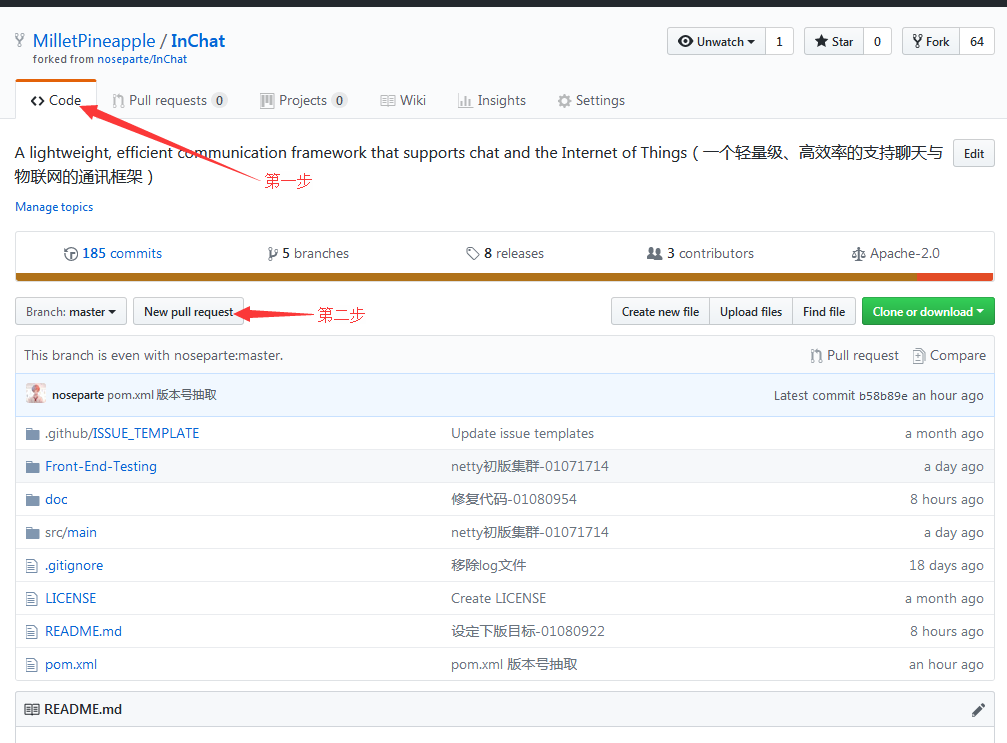Open latest commit hash b58b89e
The height and width of the screenshot is (743, 1007).
tap(883, 396)
